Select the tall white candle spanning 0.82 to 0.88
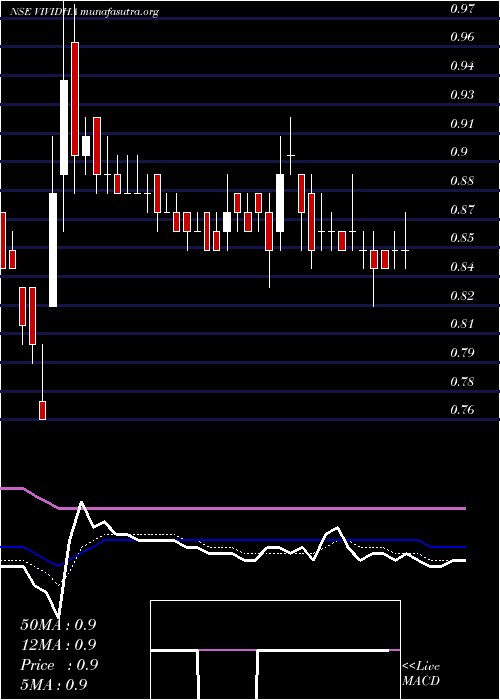The height and width of the screenshot is (700, 500). click(x=53, y=250)
